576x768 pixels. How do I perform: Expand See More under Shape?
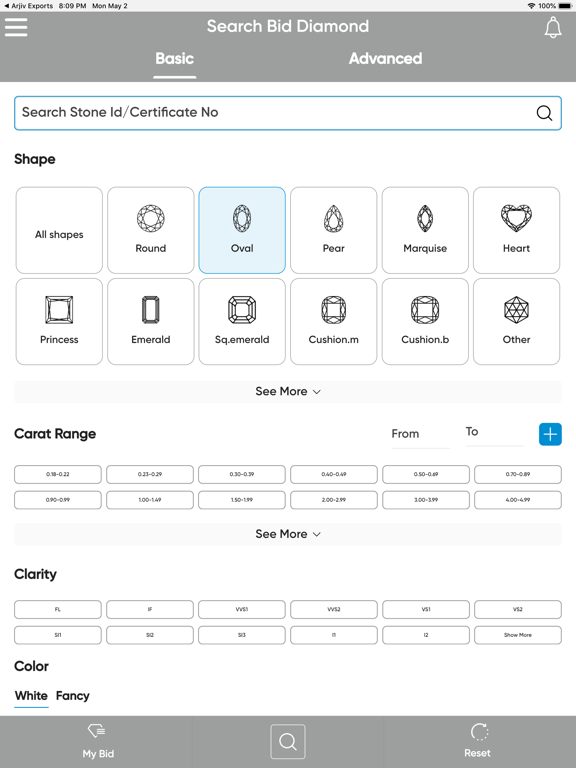[x=288, y=392]
